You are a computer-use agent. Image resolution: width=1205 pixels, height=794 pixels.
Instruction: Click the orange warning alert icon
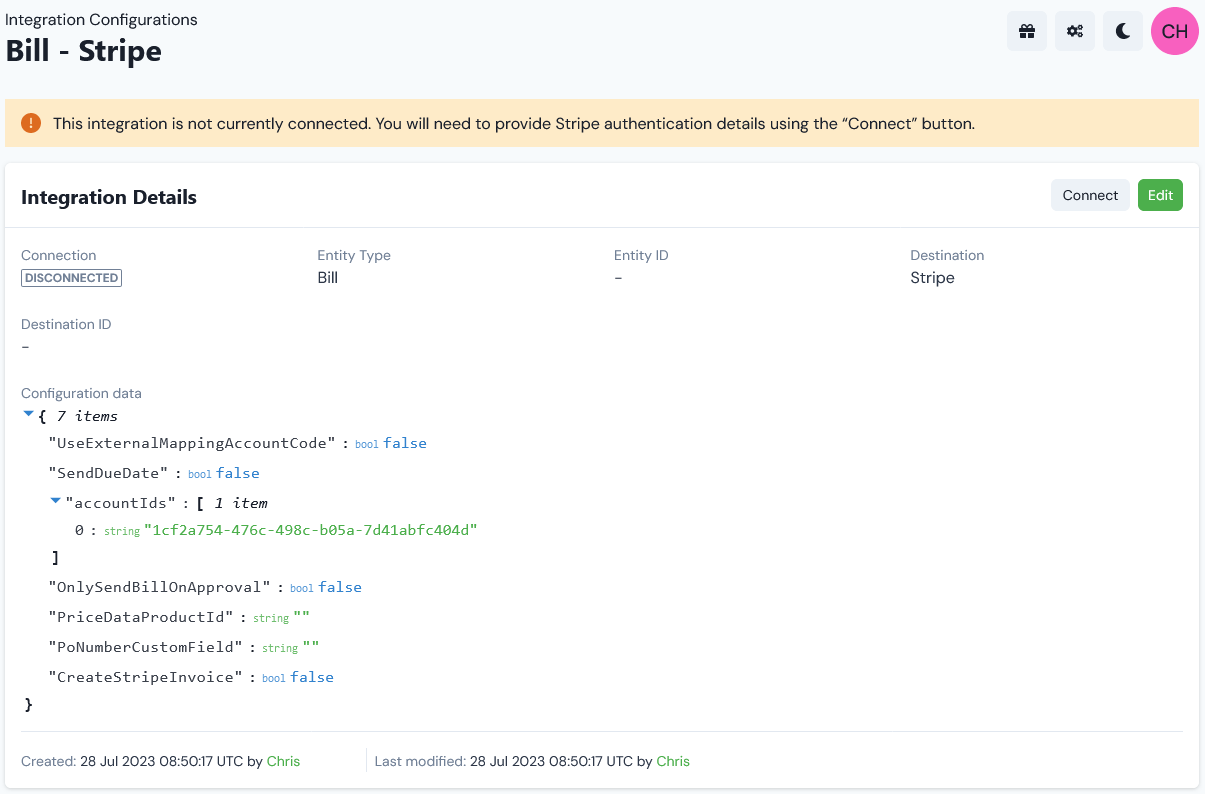tap(31, 123)
